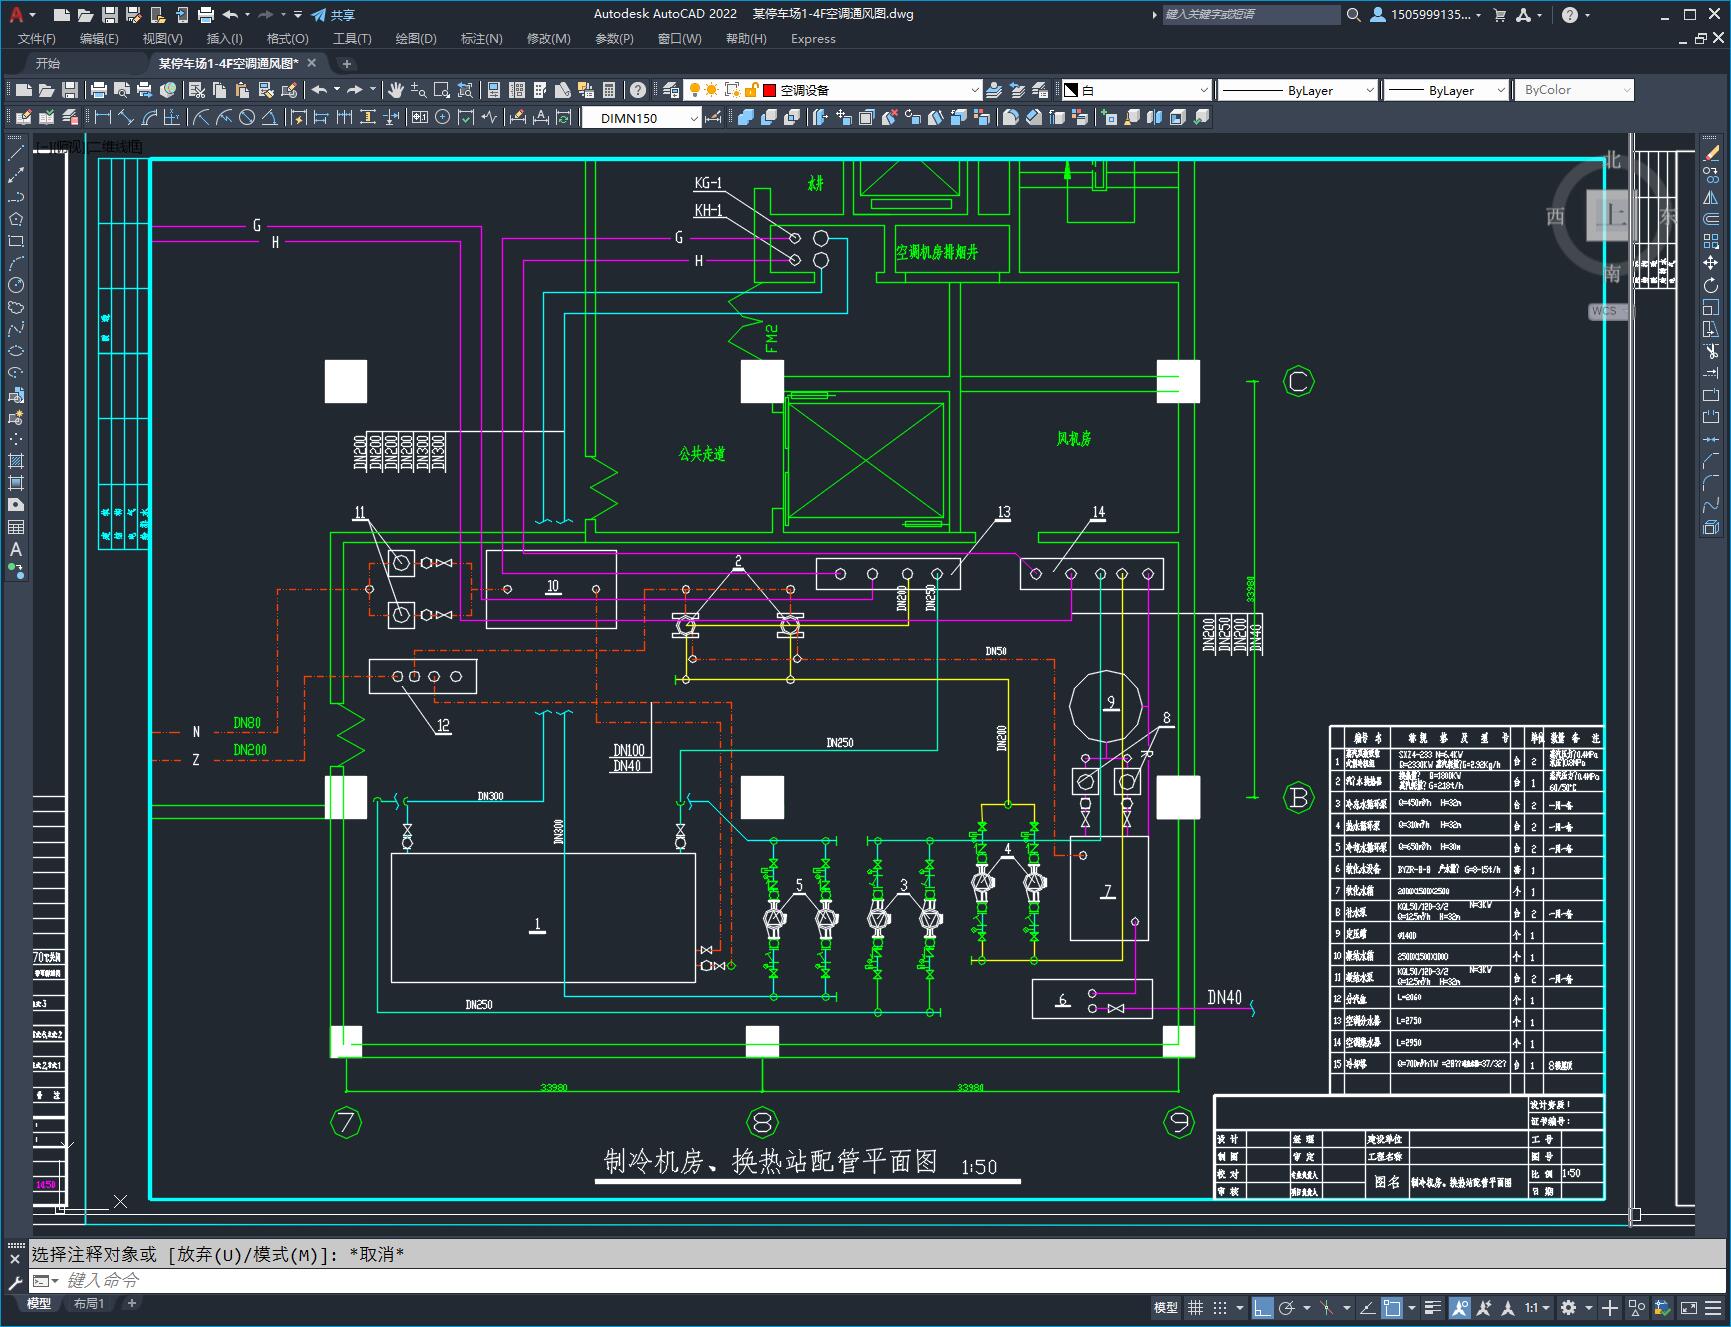The width and height of the screenshot is (1731, 1327).
Task: Toggle lineweight display in status bar
Action: (x=1434, y=1307)
